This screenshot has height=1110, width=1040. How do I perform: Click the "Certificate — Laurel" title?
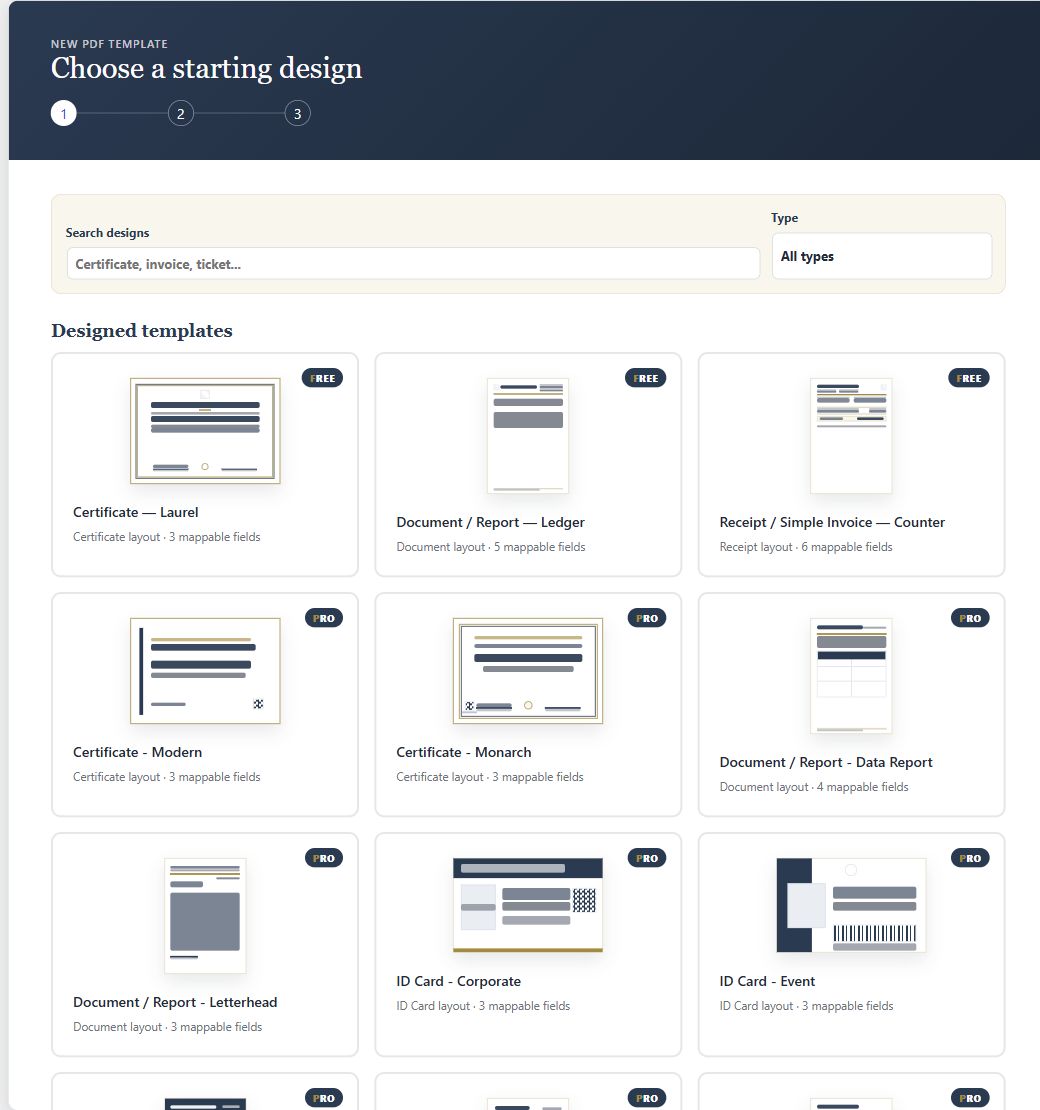coord(135,512)
